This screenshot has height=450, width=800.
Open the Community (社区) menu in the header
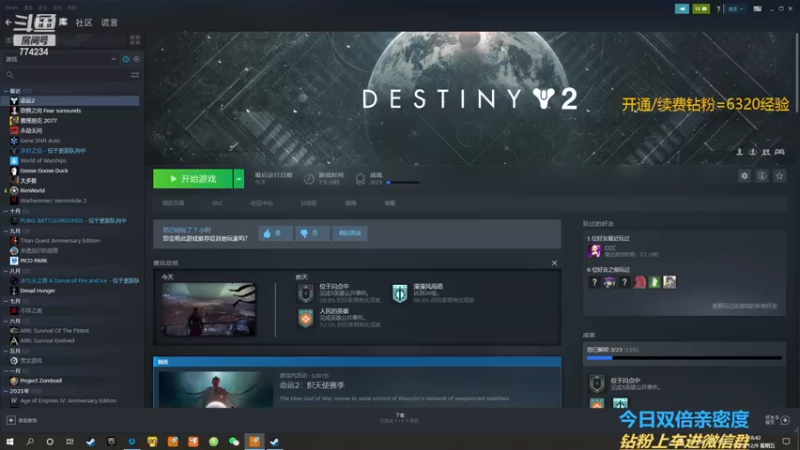[x=84, y=22]
